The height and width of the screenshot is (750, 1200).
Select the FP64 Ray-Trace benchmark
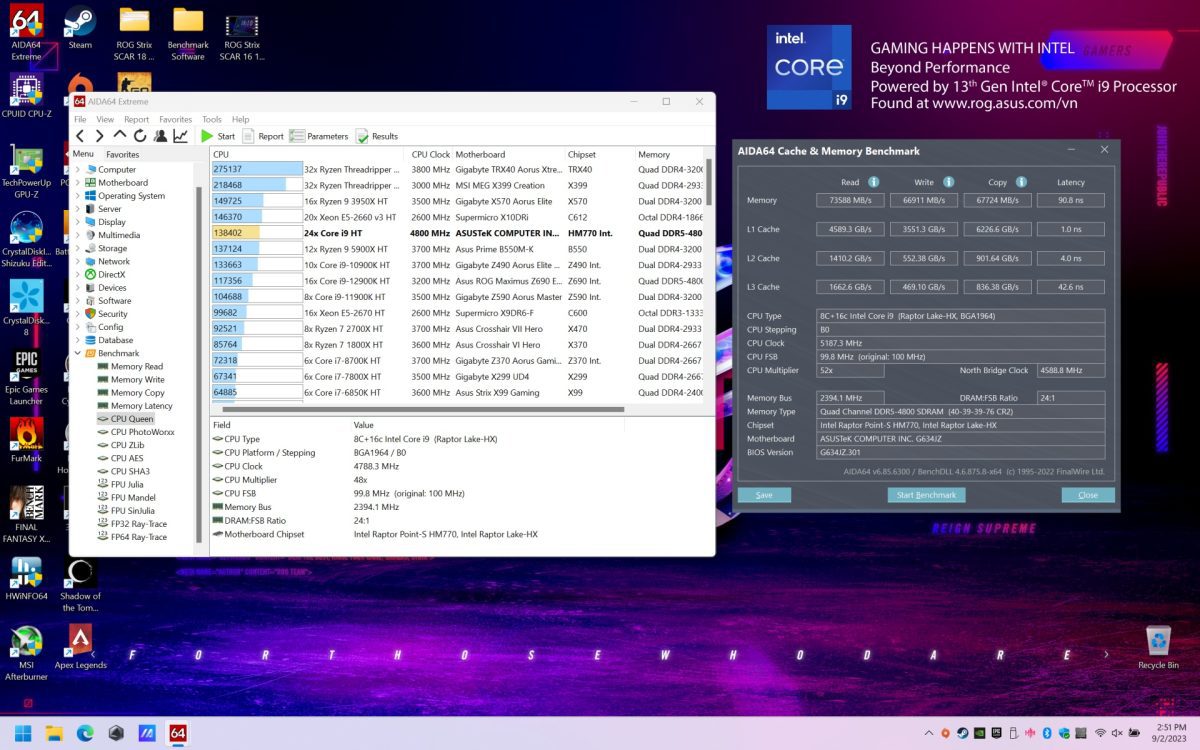(132, 537)
